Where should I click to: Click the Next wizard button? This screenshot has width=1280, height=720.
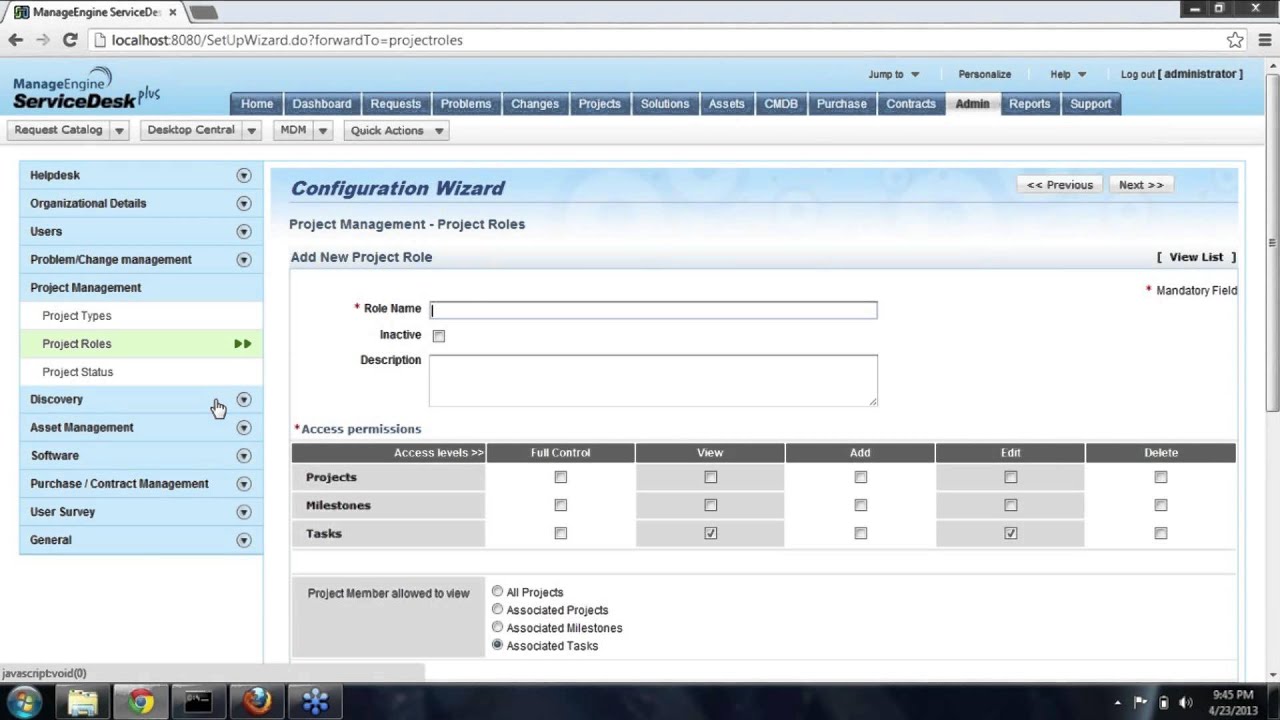pos(1141,185)
